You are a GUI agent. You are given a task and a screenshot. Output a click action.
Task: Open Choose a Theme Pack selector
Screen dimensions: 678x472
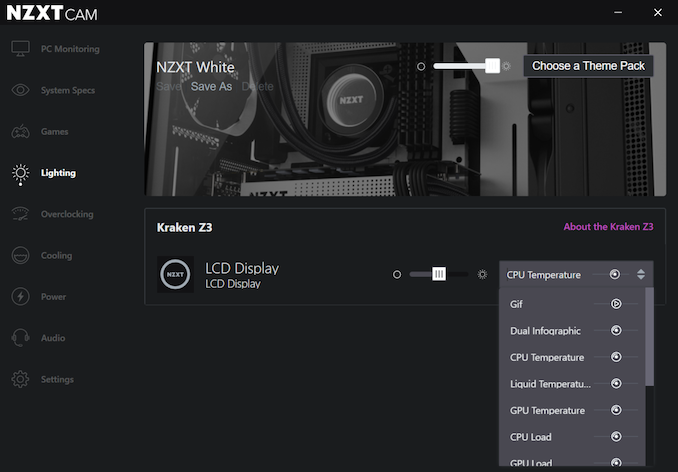588,66
